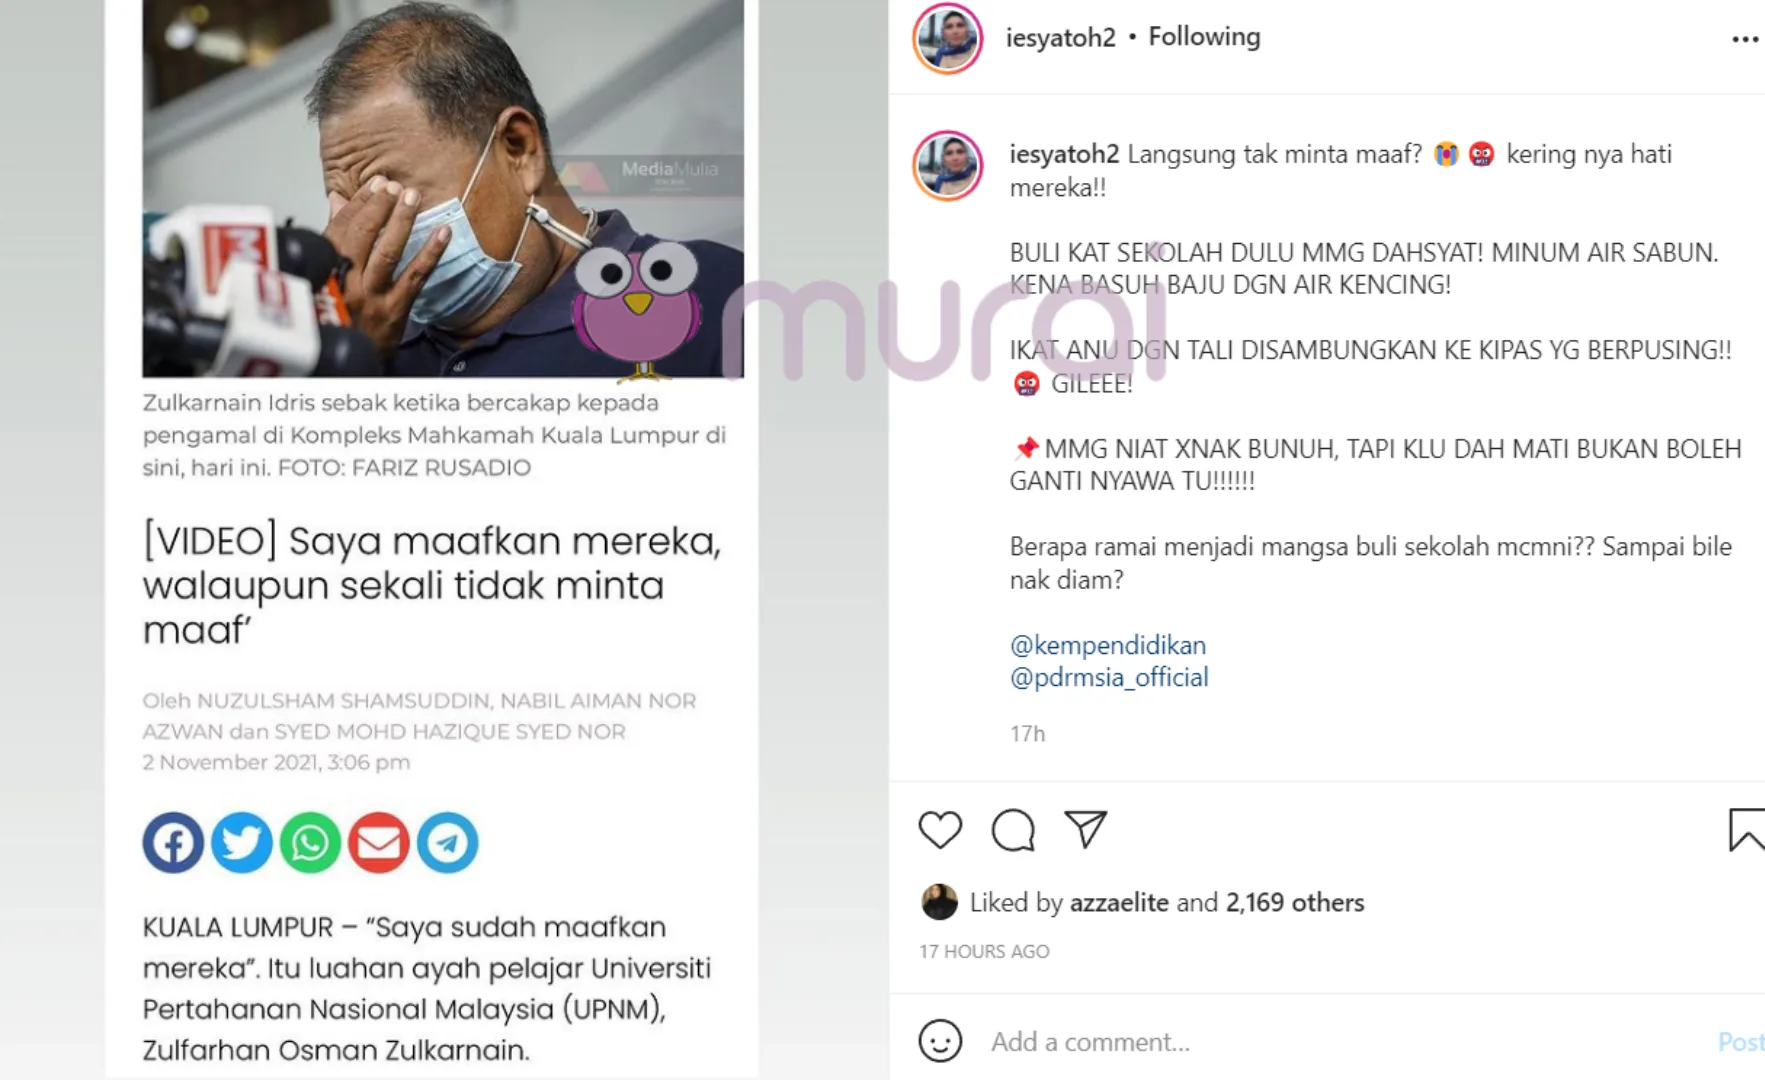Like the post with the heart icon
This screenshot has height=1080, width=1765.
point(940,830)
